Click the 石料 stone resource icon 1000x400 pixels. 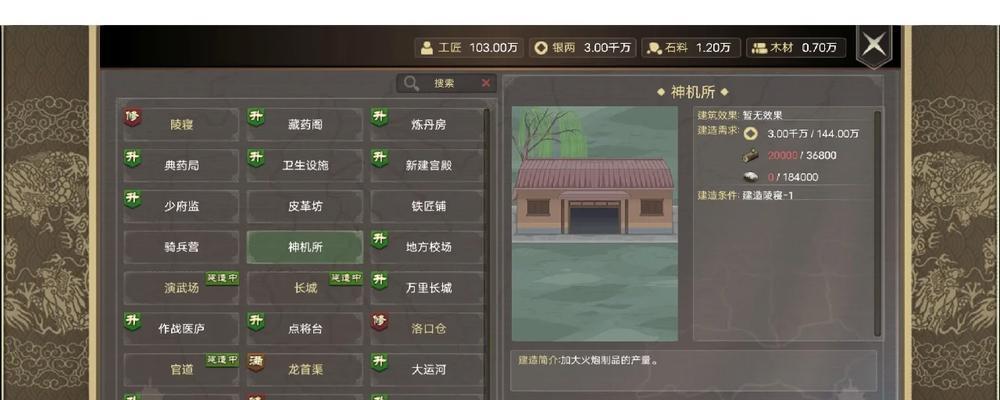click(x=654, y=48)
